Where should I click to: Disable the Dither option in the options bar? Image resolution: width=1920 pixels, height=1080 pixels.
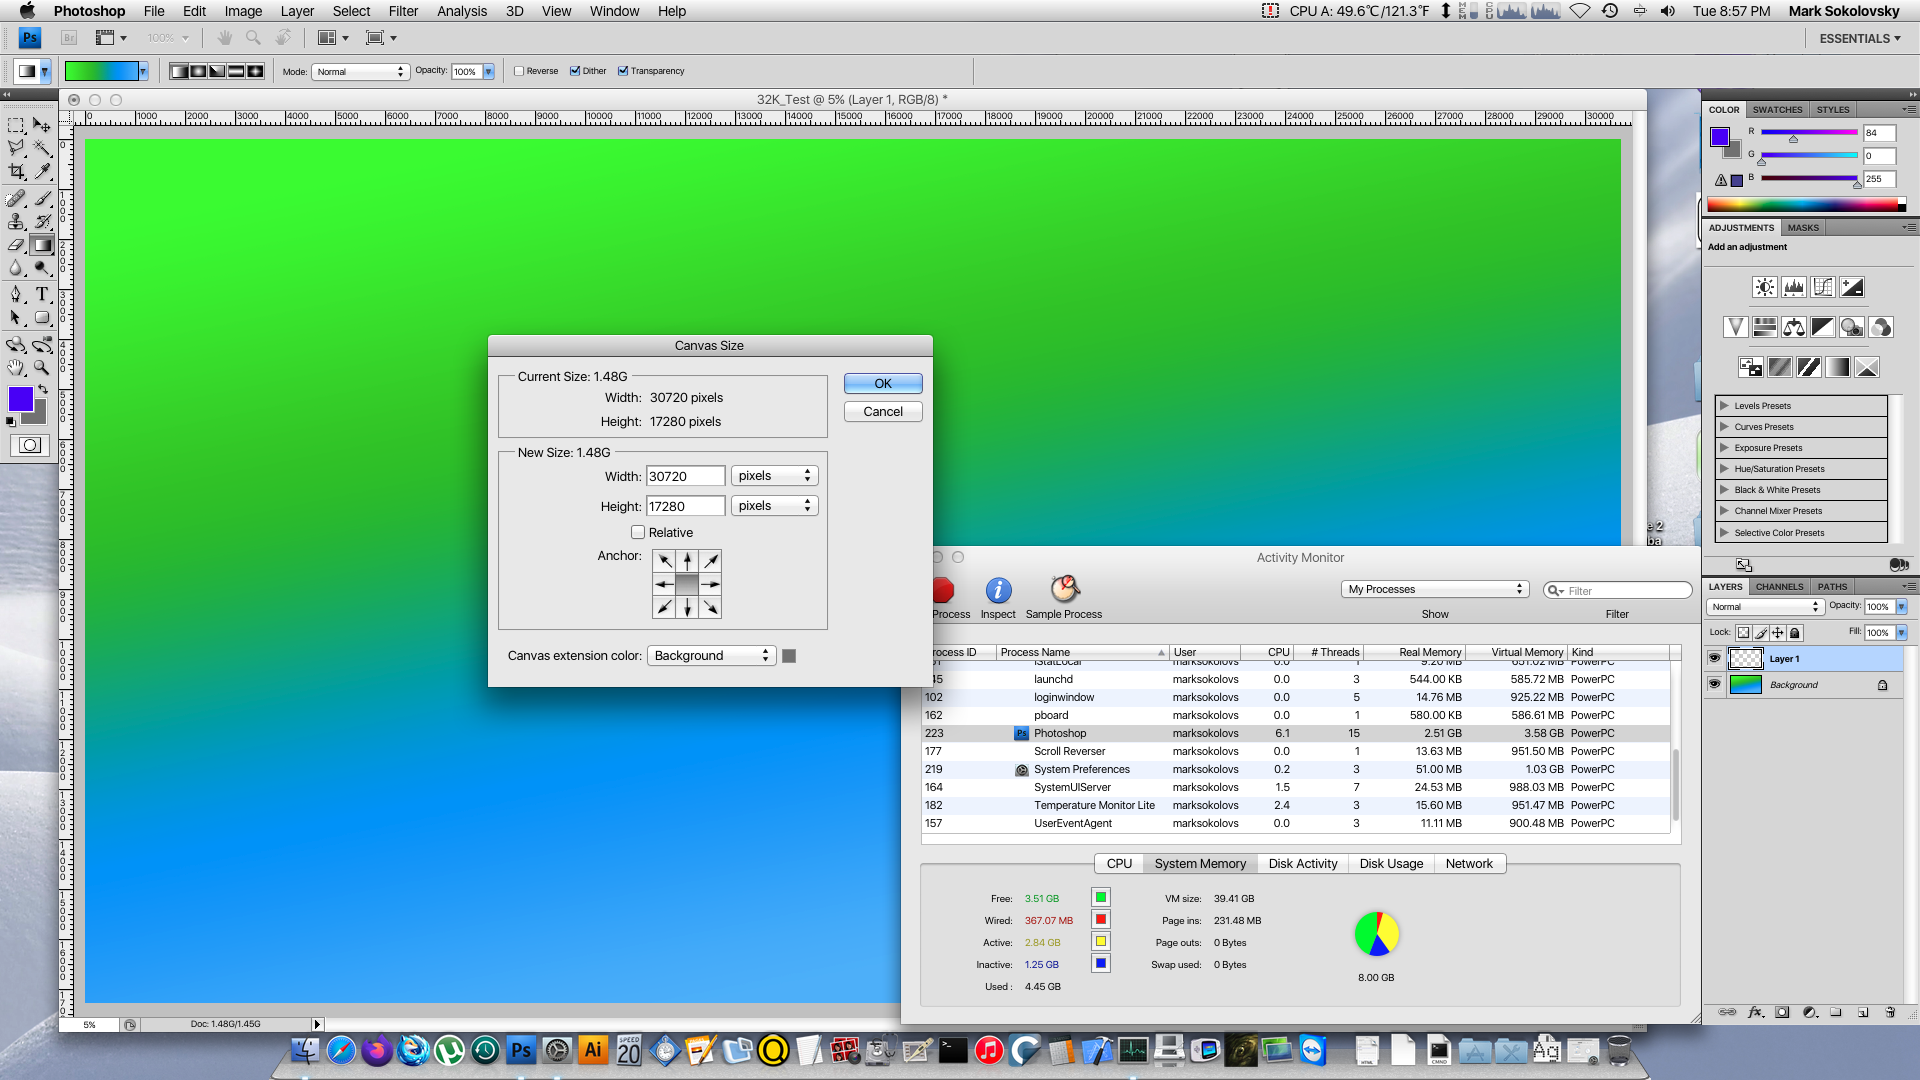tap(574, 70)
